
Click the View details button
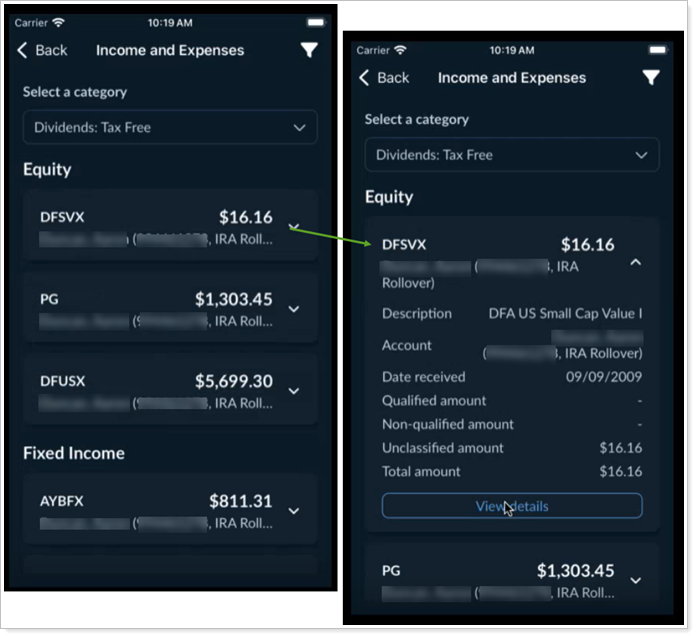click(x=511, y=506)
